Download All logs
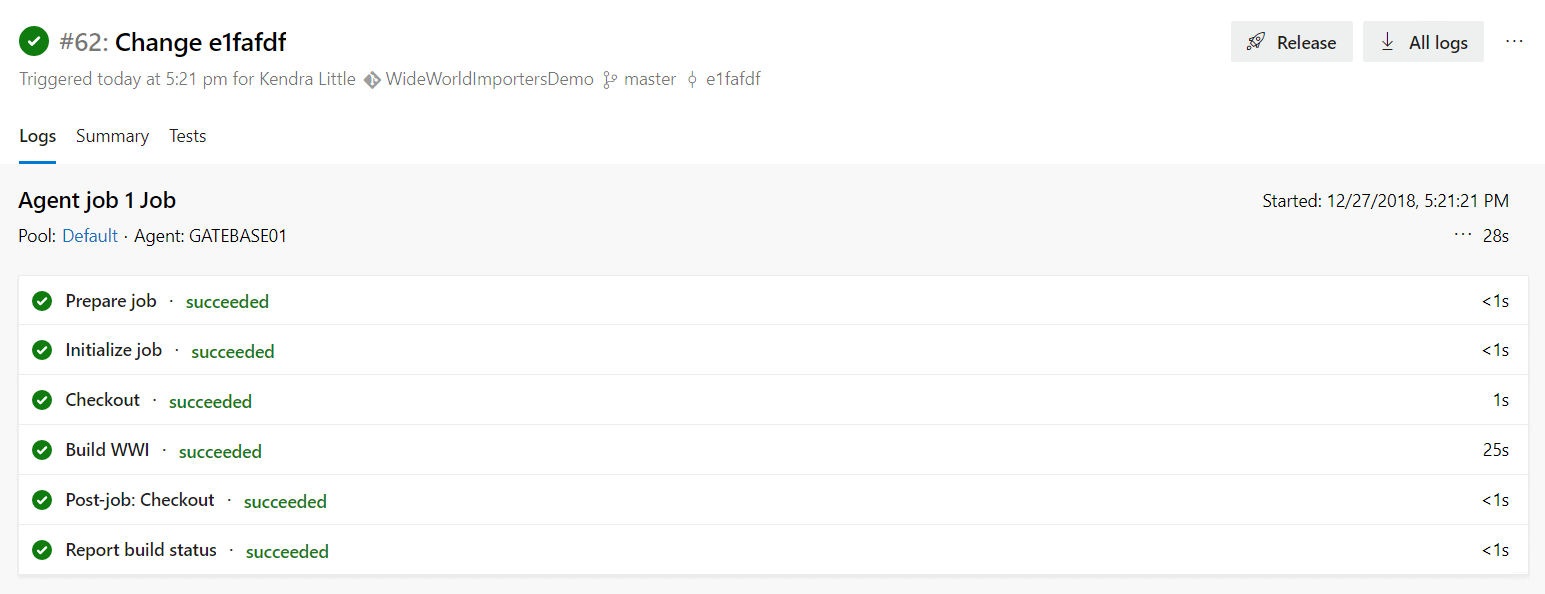The height and width of the screenshot is (594, 1545). tap(1423, 42)
